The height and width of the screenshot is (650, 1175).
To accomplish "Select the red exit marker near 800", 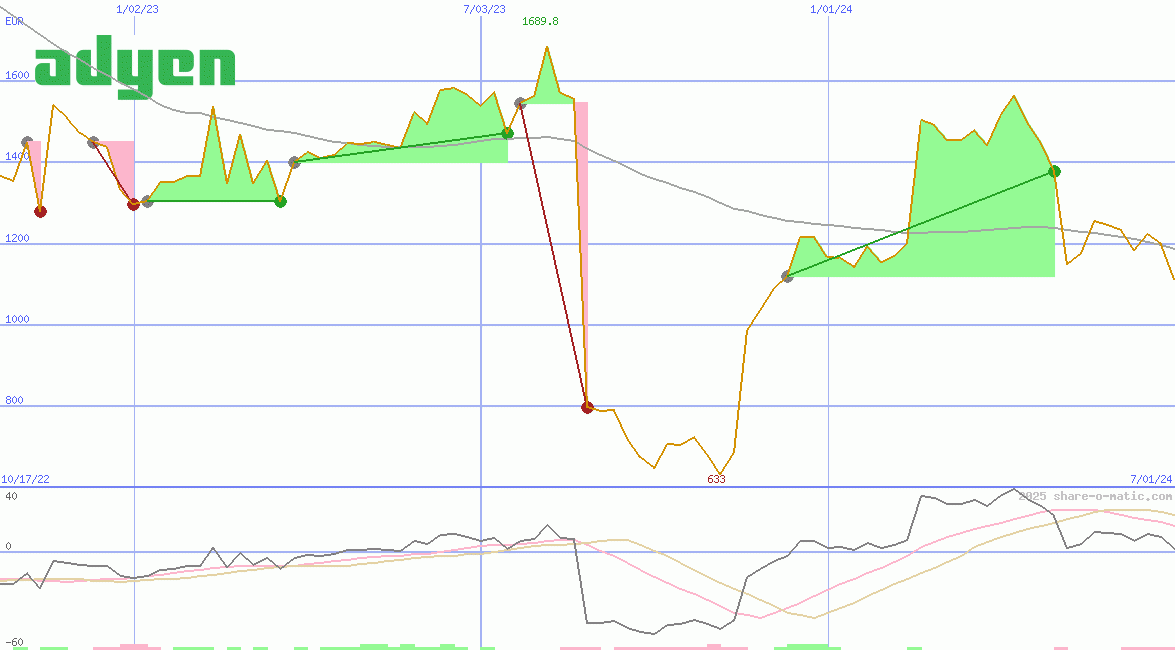I will (587, 407).
